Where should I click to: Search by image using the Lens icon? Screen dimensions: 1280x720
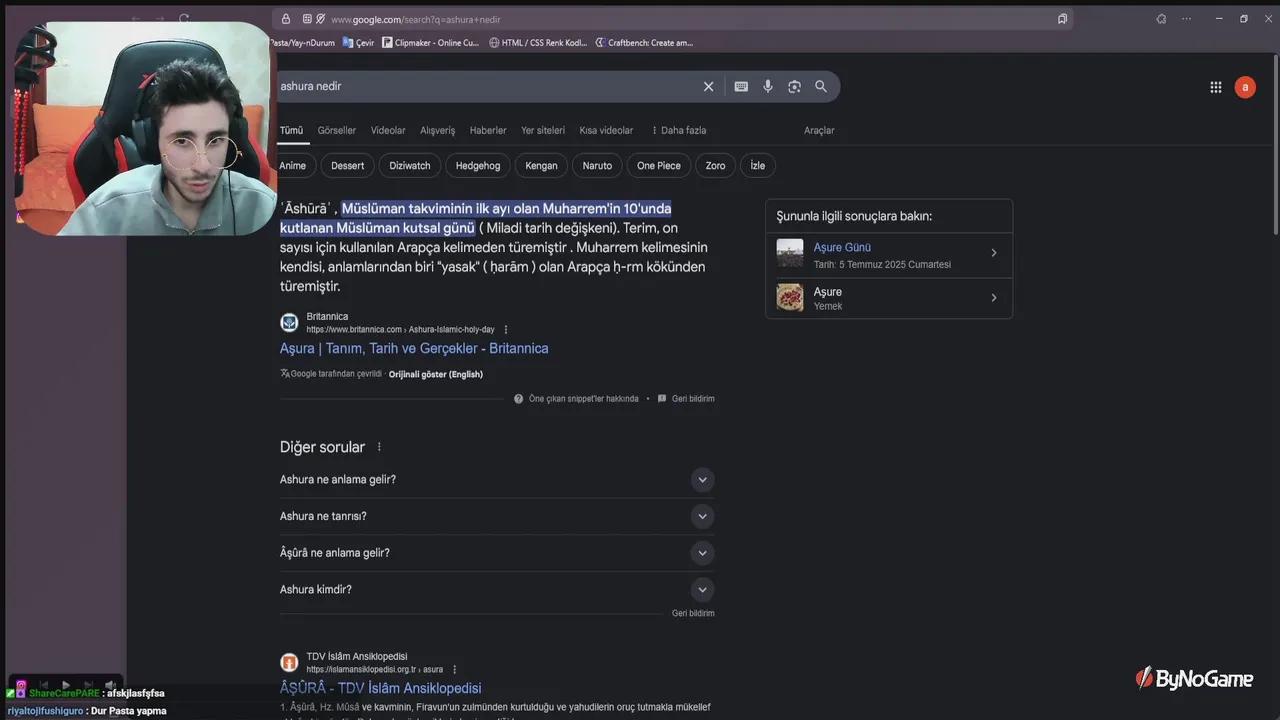[794, 87]
